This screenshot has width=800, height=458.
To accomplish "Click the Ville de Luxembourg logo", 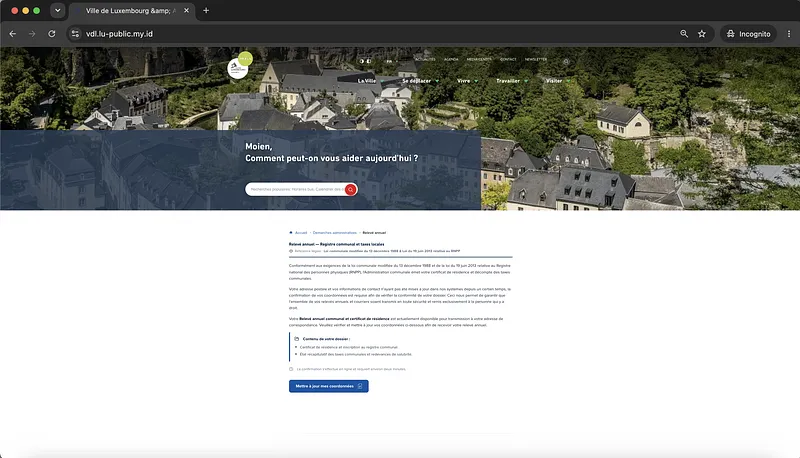I will click(x=237, y=69).
